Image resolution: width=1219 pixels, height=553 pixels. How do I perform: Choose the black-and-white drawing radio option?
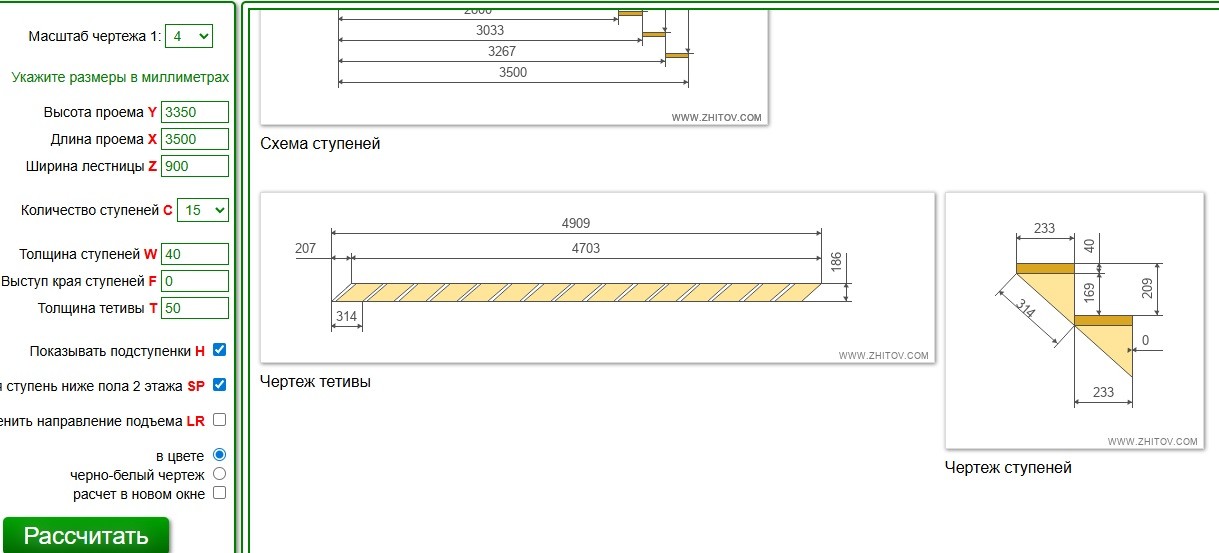tap(220, 474)
